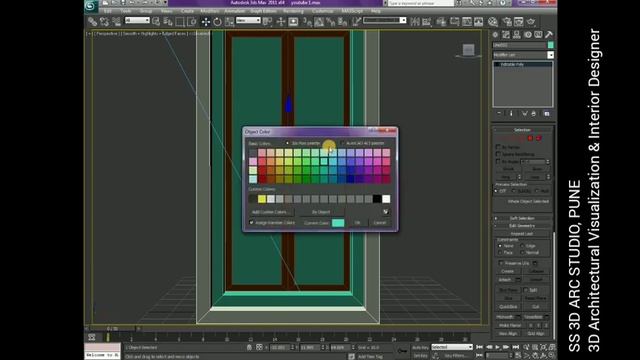This screenshot has width=640, height=360.
Task: Click the ViewCube in the viewport
Action: pyautogui.click(x=469, y=50)
